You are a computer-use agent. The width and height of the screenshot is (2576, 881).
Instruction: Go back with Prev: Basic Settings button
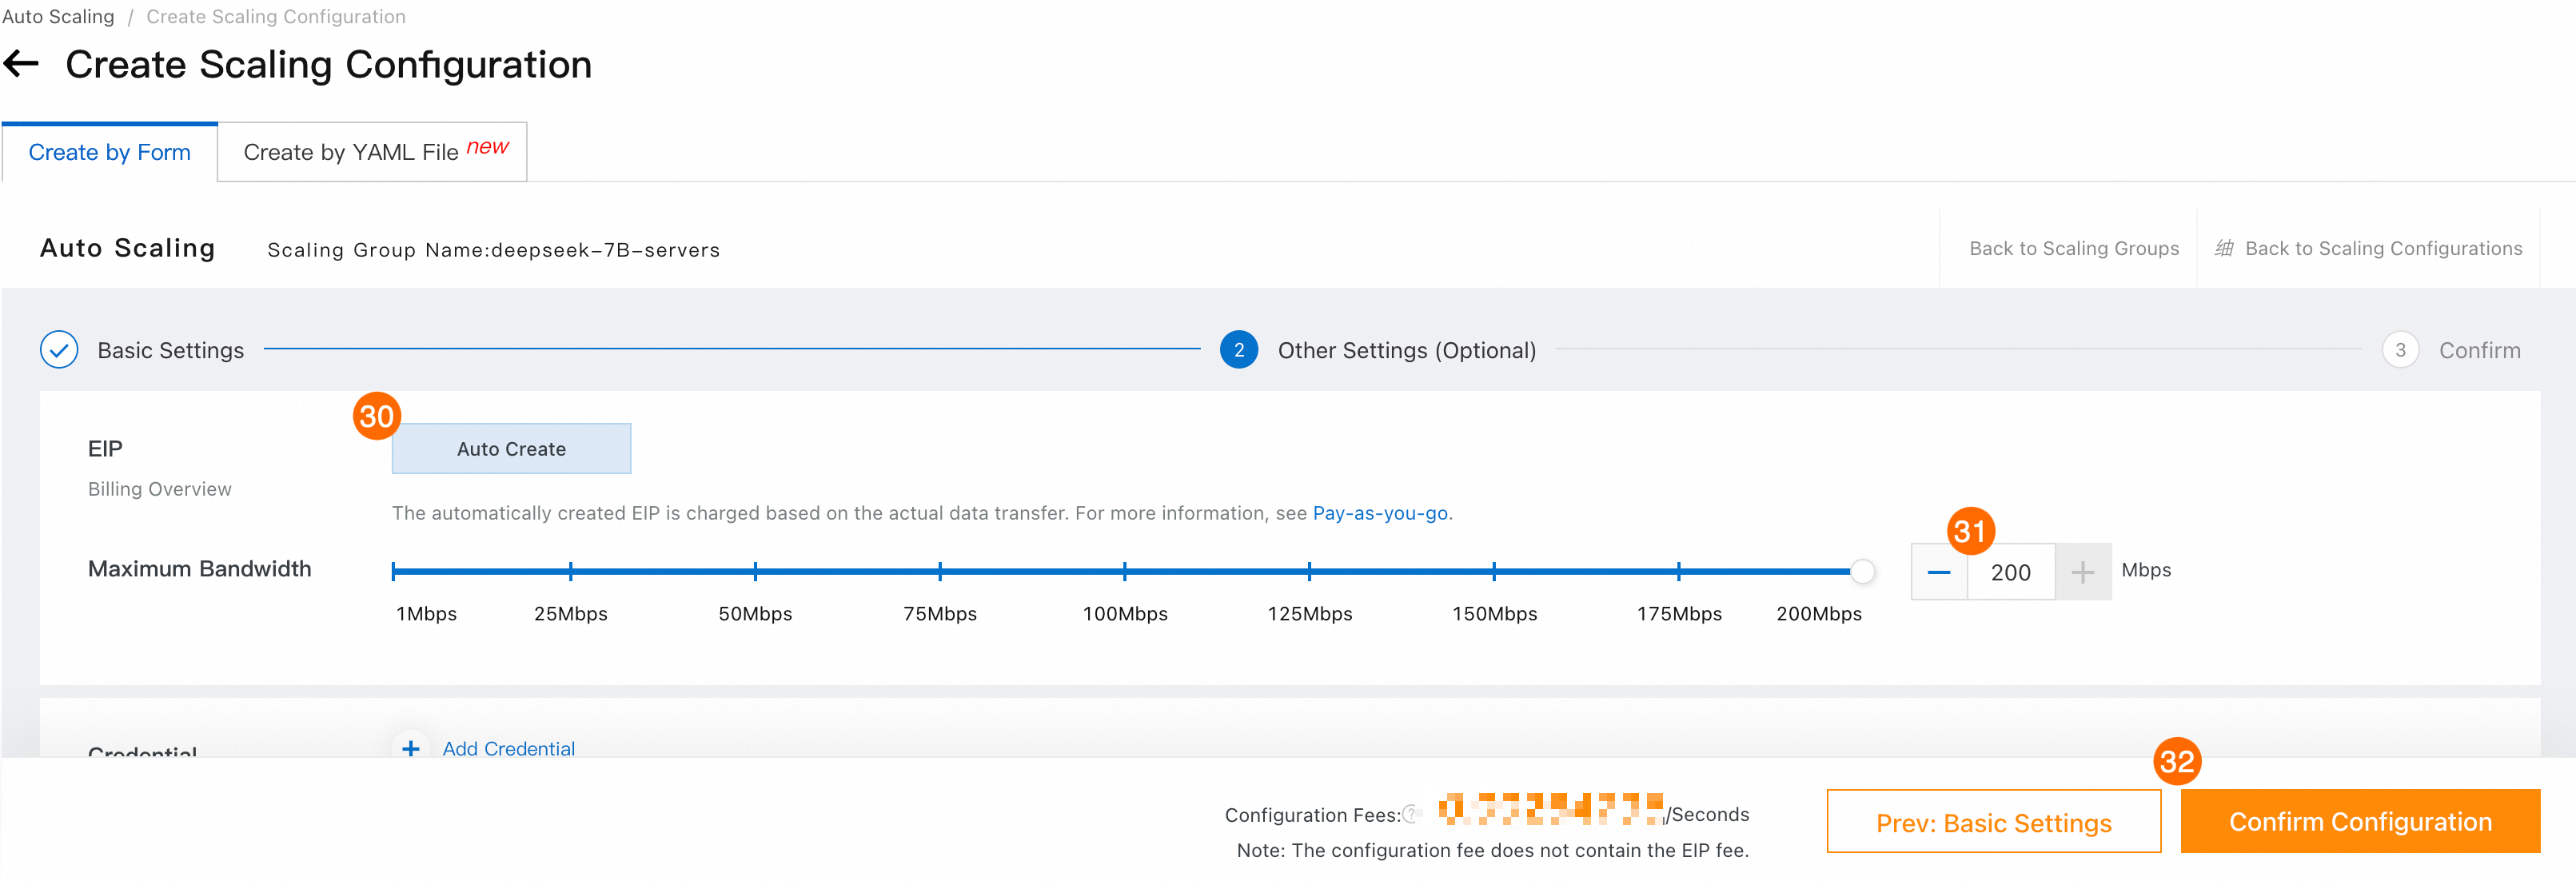pos(1993,822)
